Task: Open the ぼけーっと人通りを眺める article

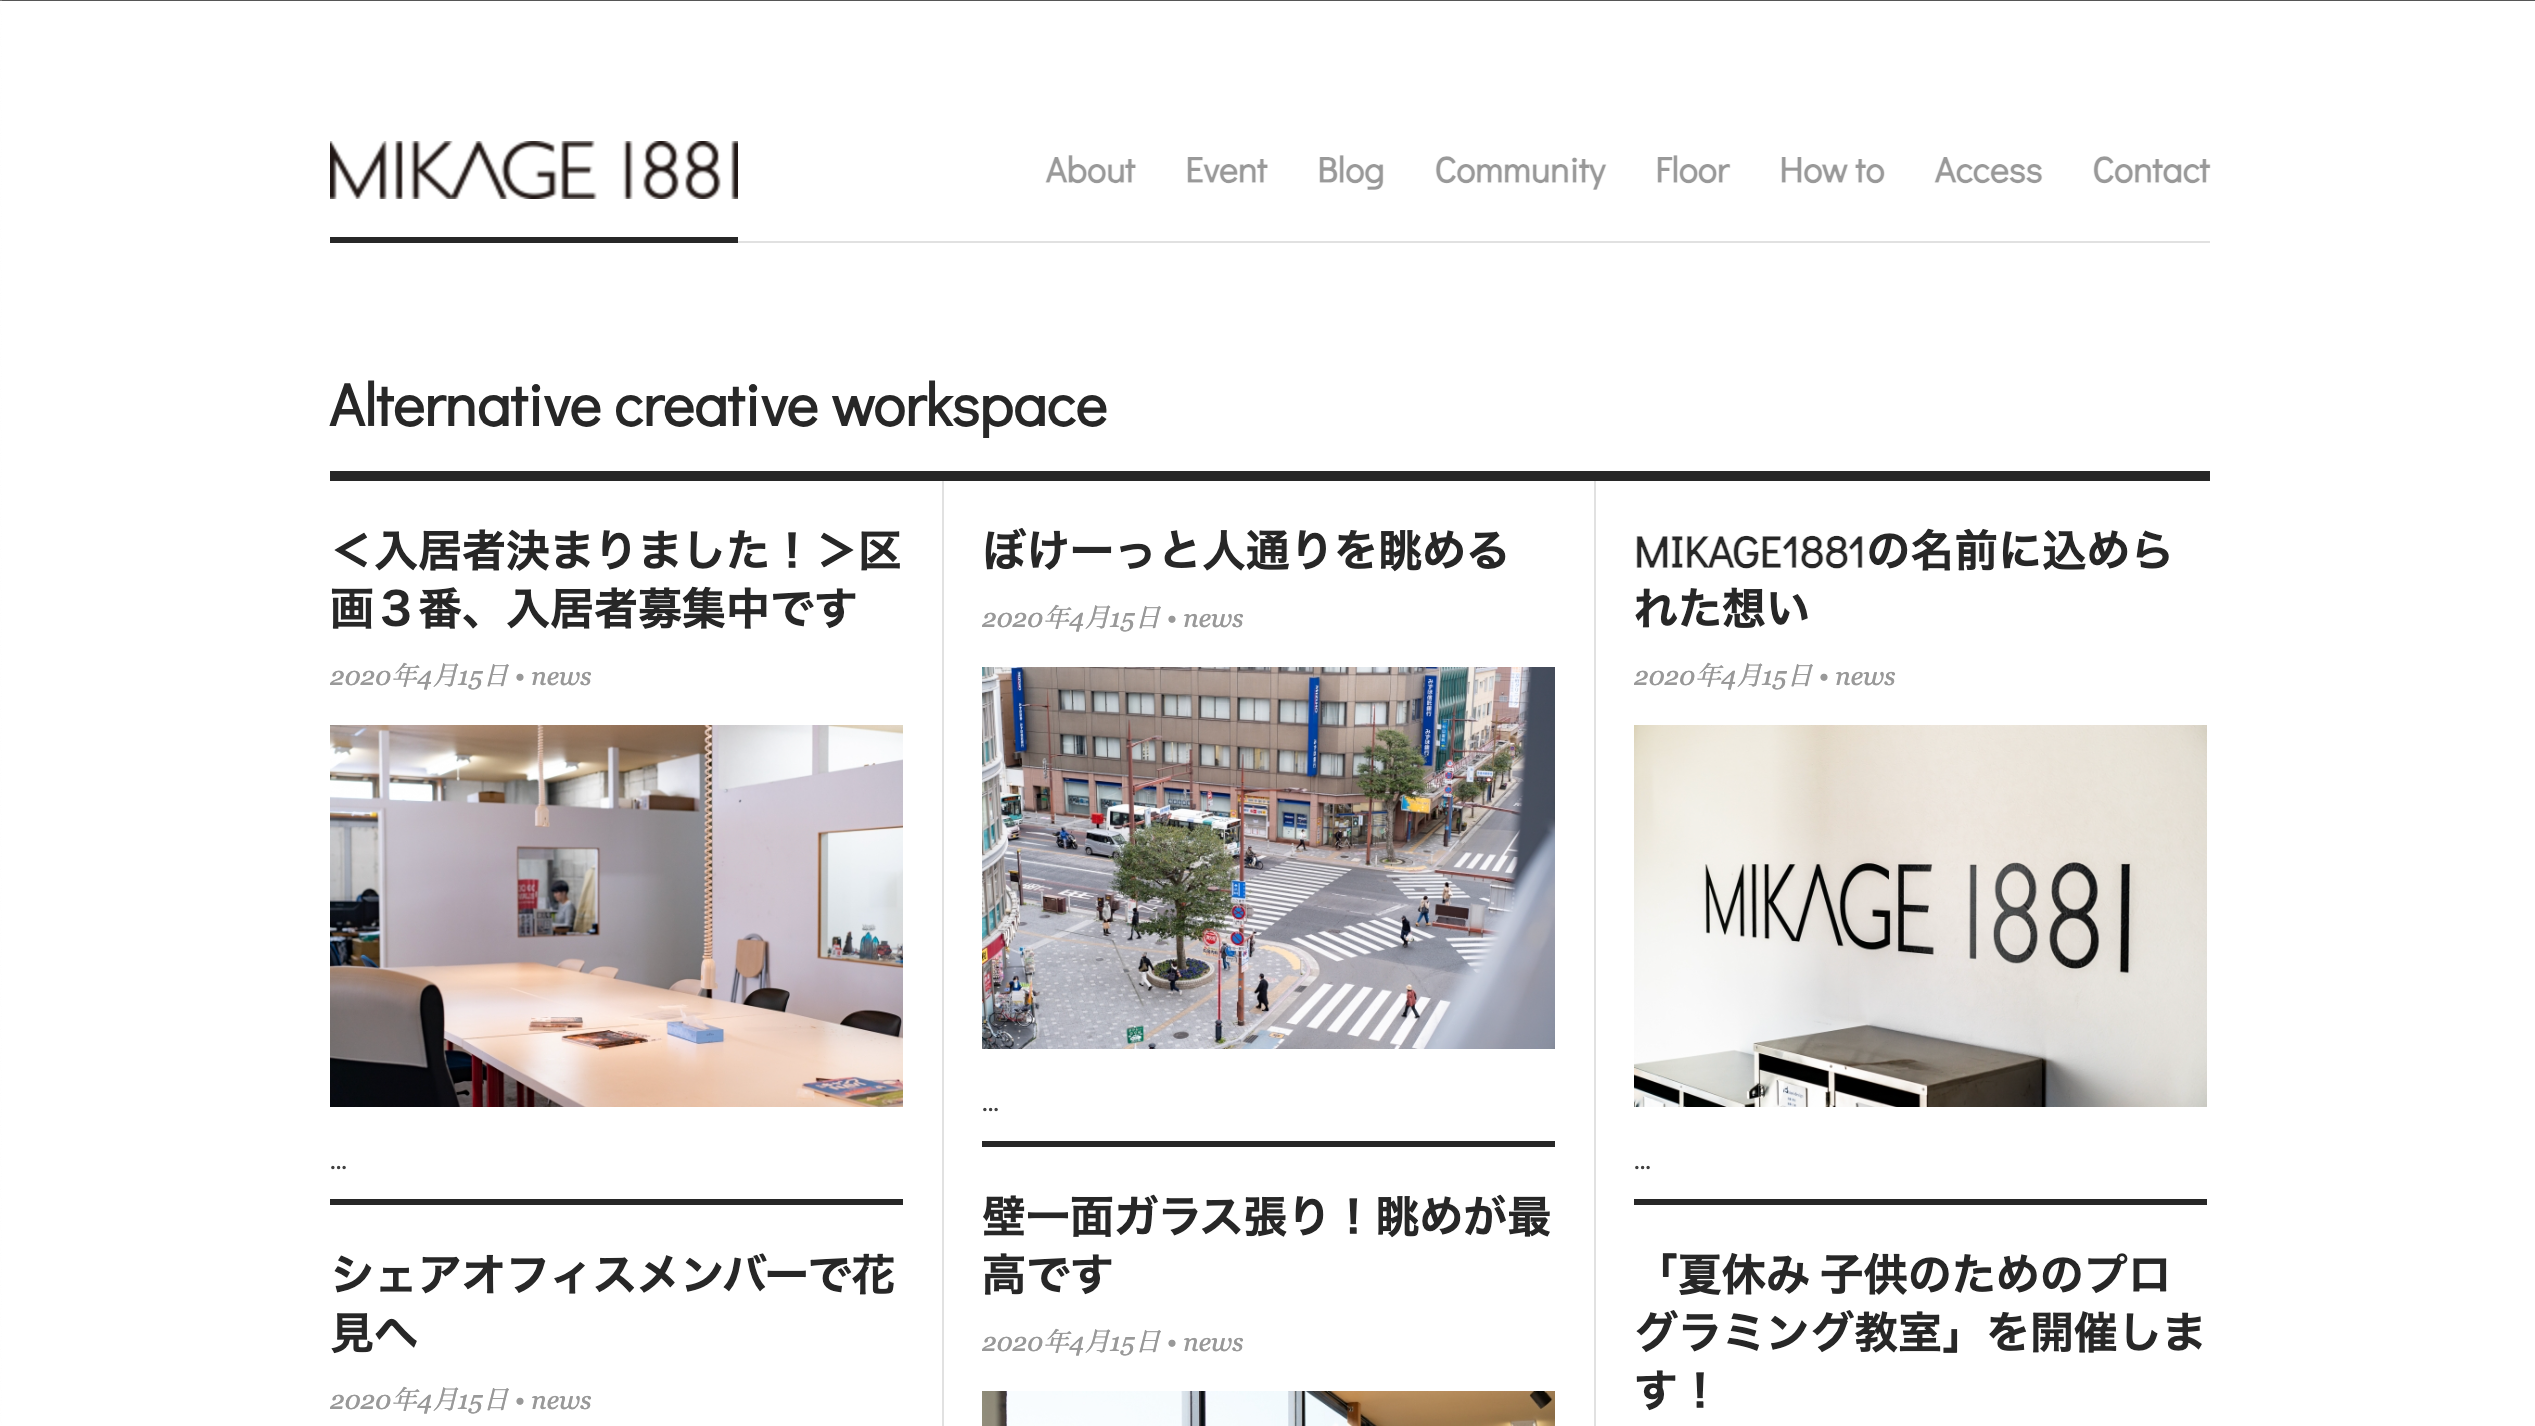Action: (x=1243, y=548)
